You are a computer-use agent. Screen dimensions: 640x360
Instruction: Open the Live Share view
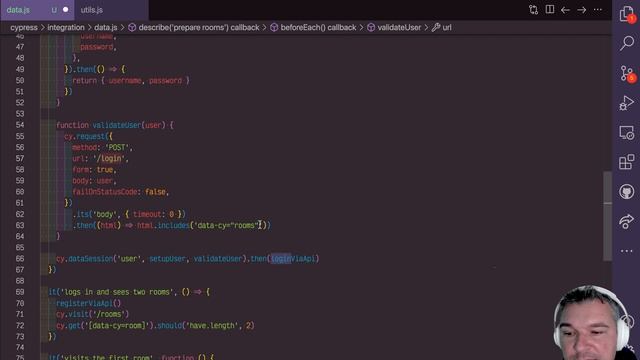(x=627, y=221)
